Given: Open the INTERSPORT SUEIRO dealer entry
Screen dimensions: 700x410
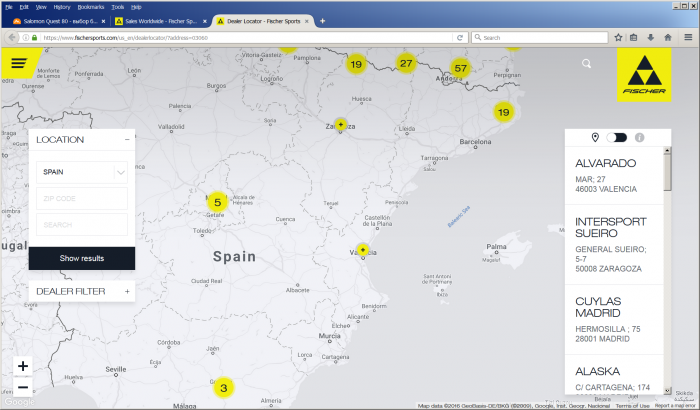Looking at the screenshot, I should click(x=614, y=245).
